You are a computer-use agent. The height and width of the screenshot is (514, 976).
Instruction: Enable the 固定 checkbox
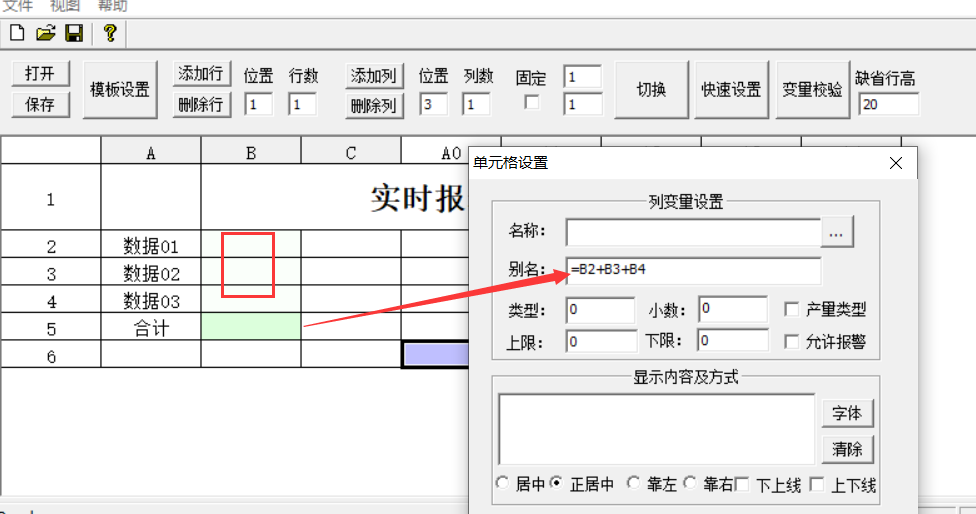click(x=532, y=102)
